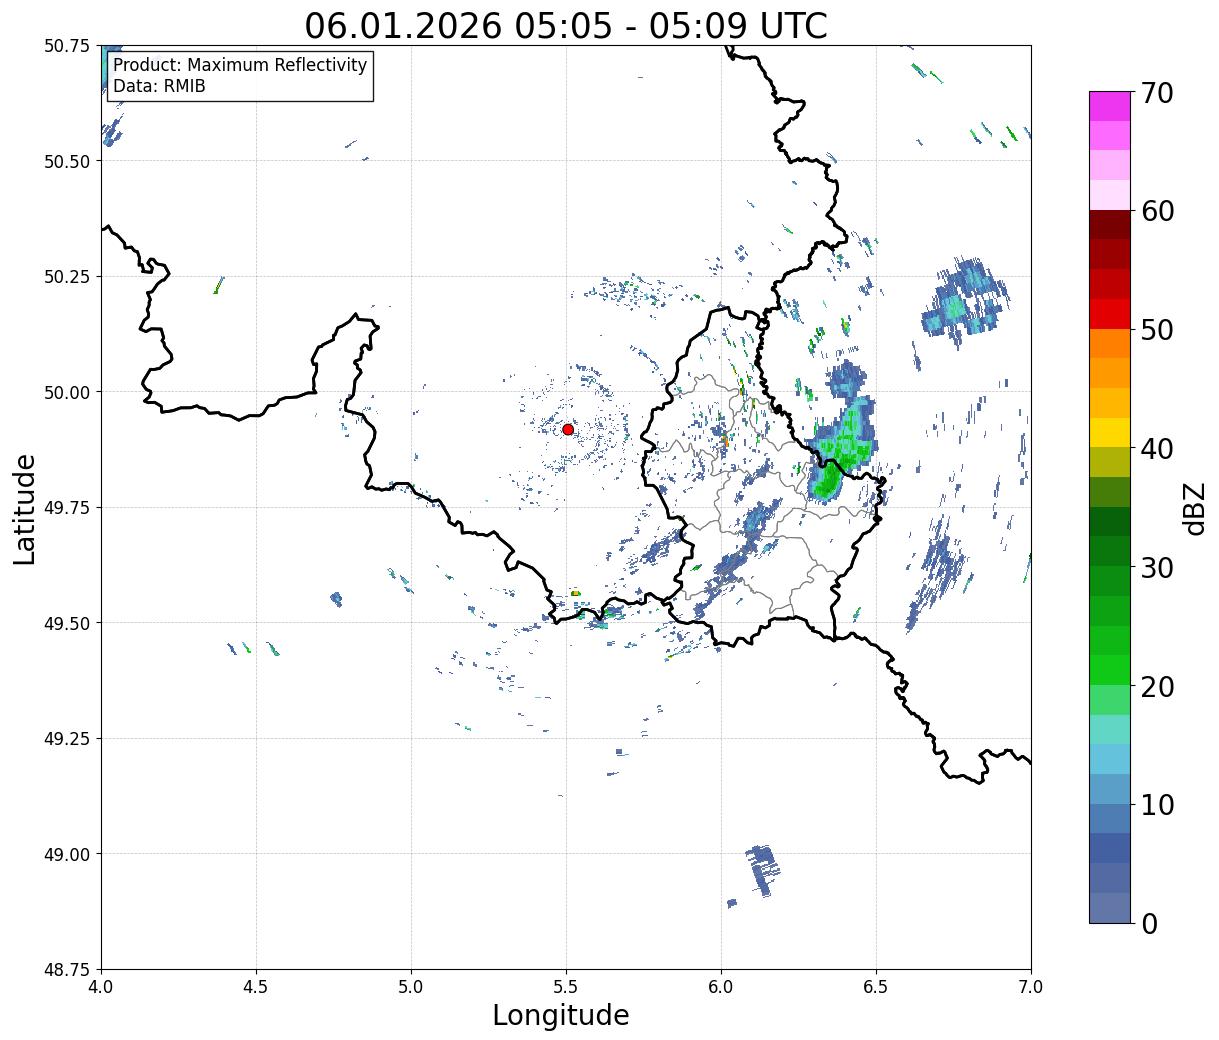Click the longitude tick label 6.5
Image resolution: width=1219 pixels, height=1040 pixels.
(x=876, y=986)
